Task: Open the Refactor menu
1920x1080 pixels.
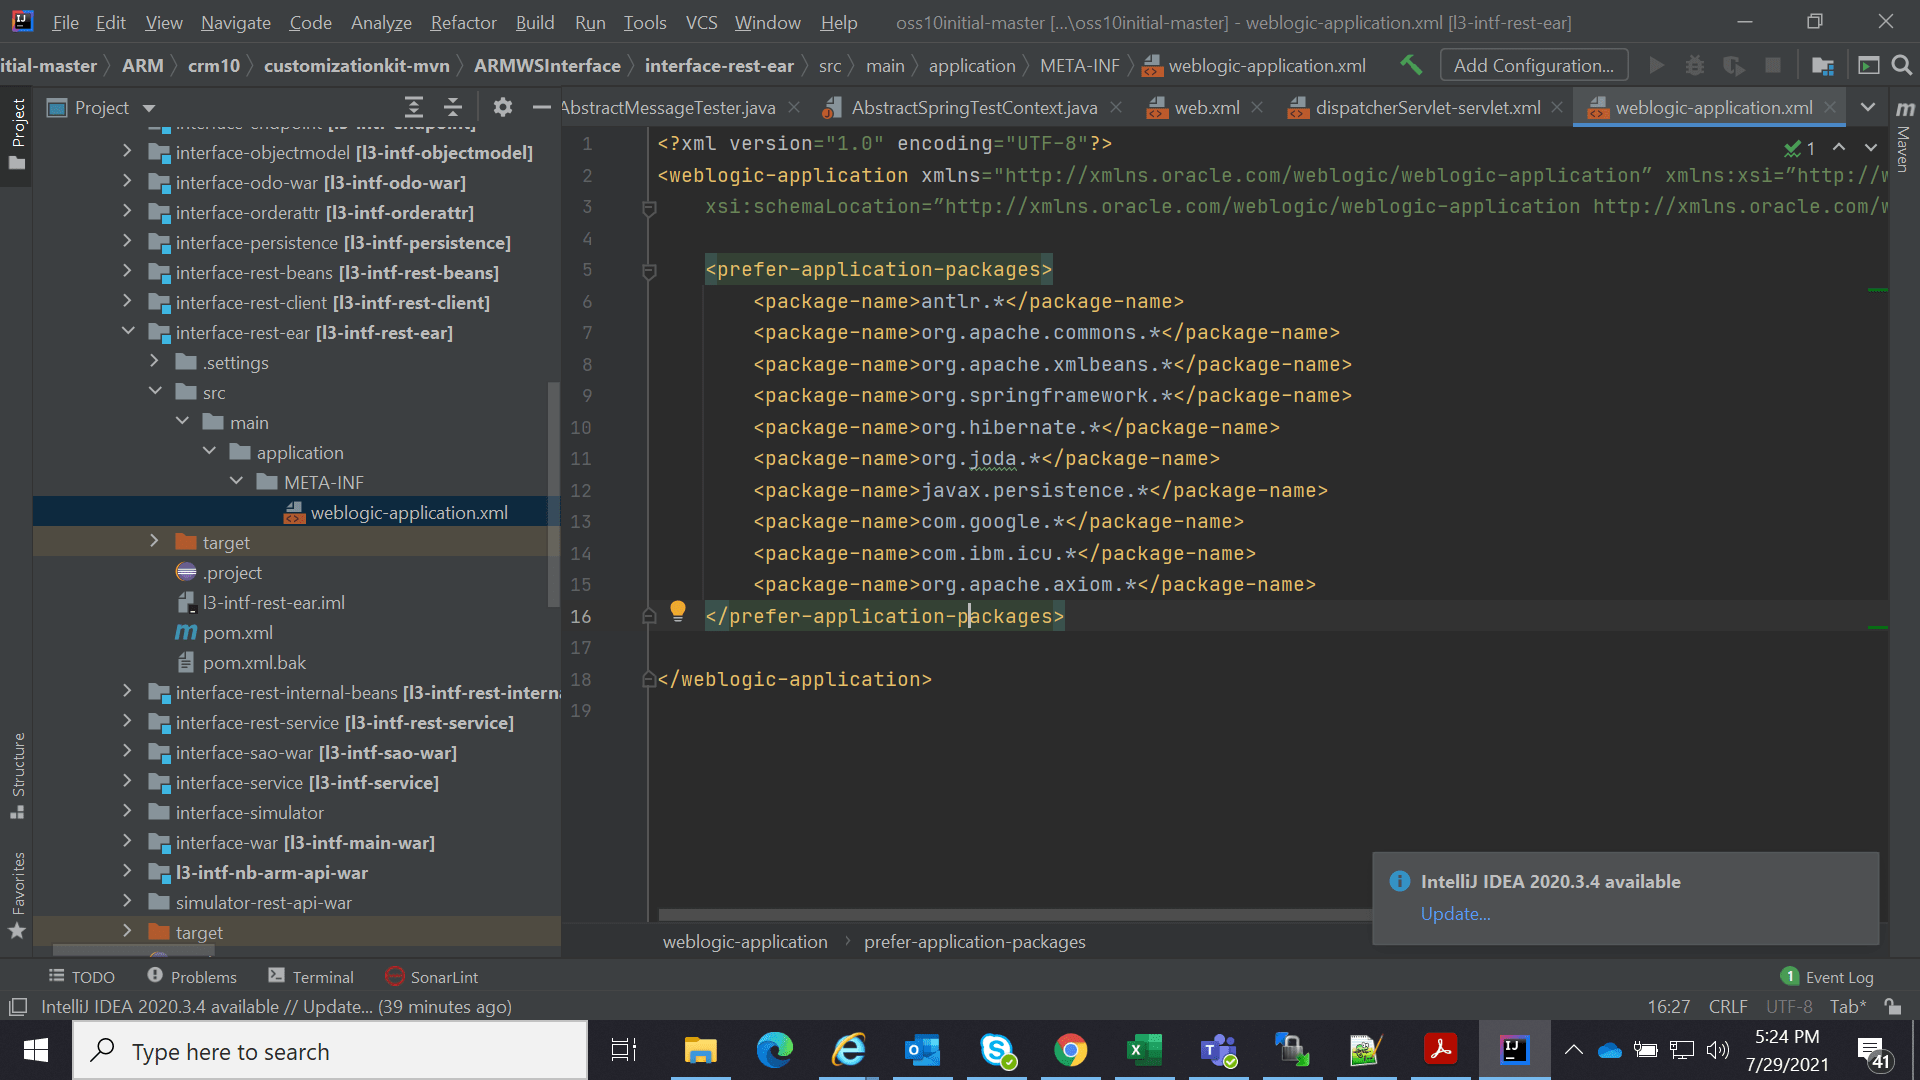Action: pos(463,22)
